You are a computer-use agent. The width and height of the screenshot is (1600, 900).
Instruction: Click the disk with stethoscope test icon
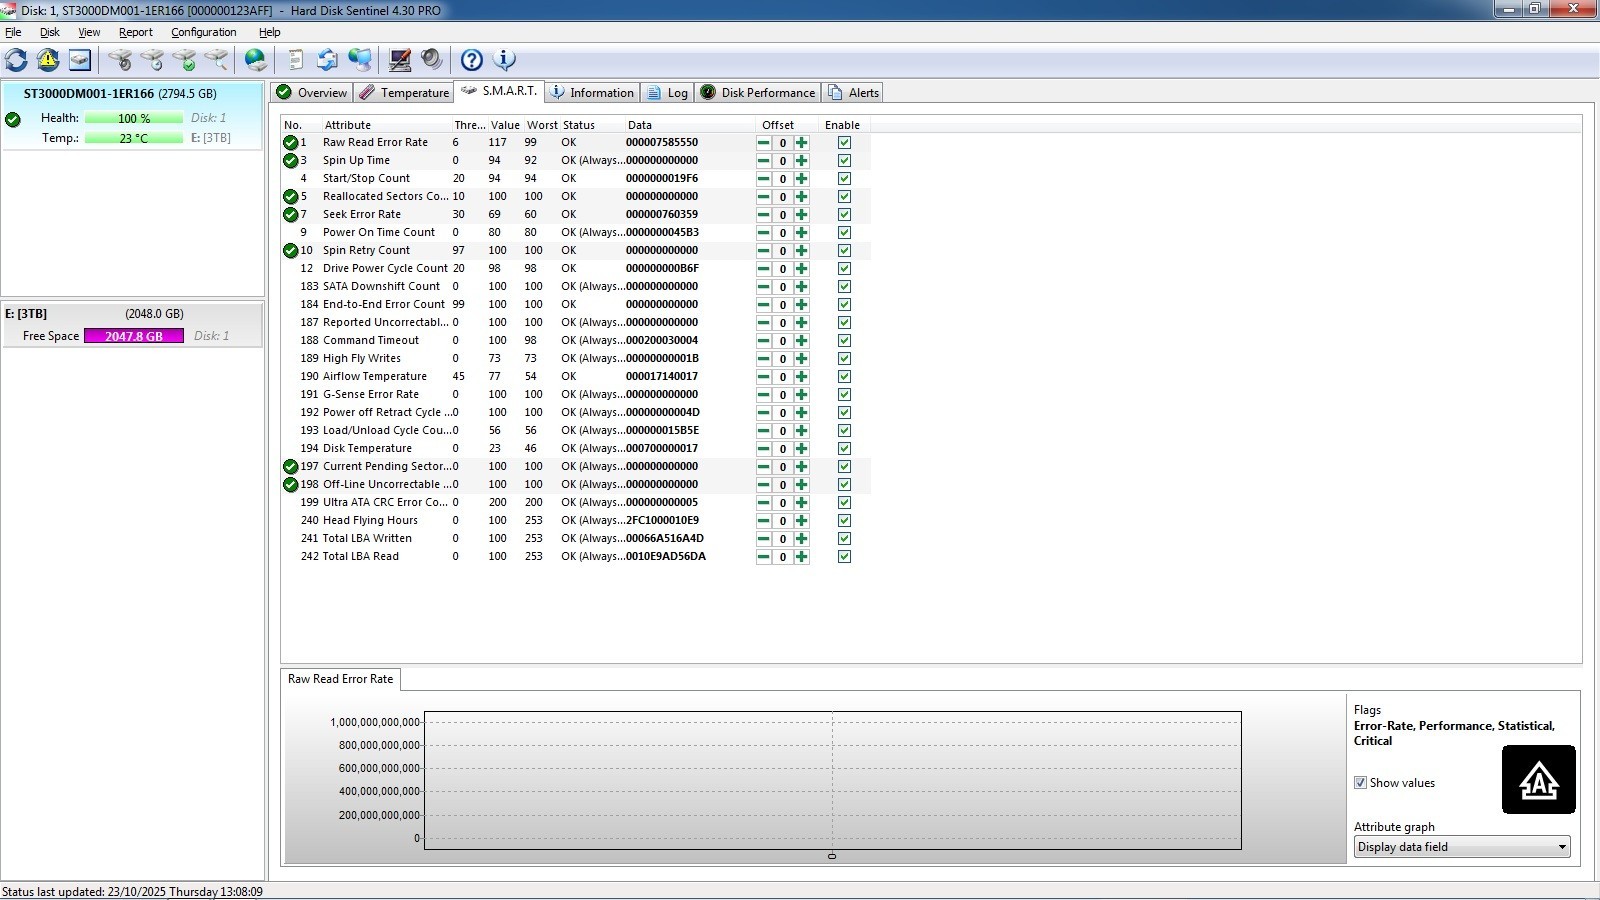(x=120, y=60)
